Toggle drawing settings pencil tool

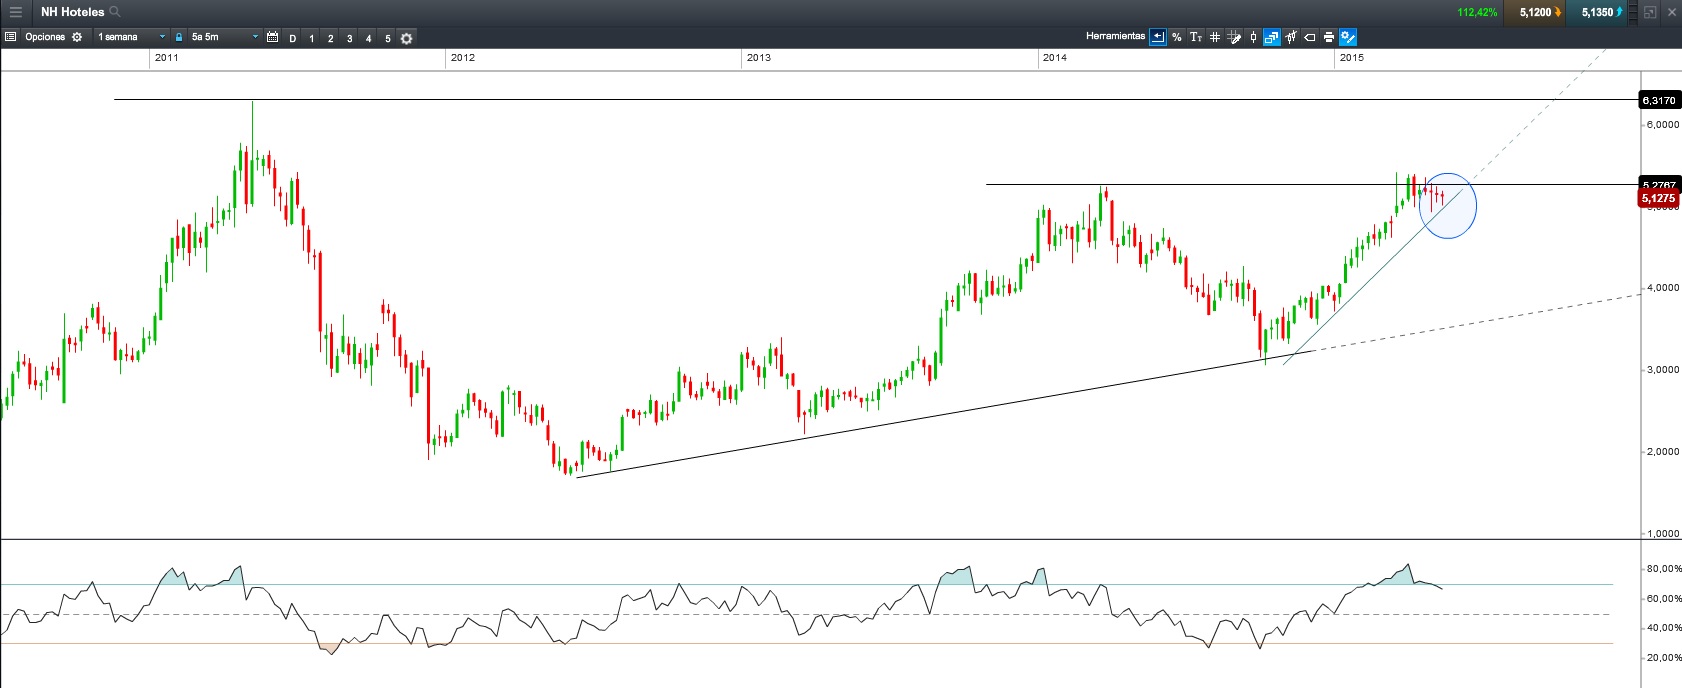pos(1348,37)
